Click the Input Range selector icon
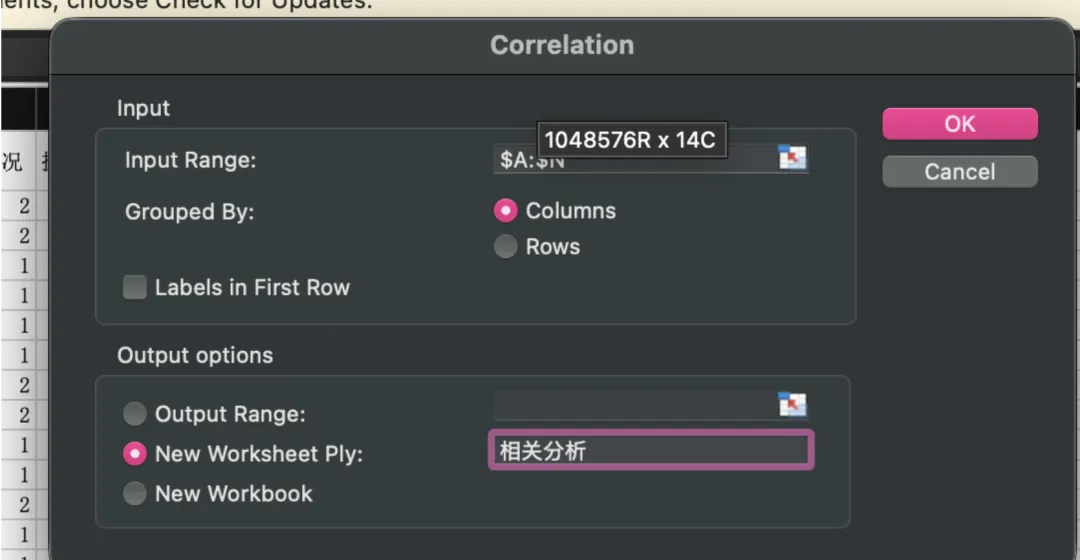The image size is (1080, 560). (792, 158)
